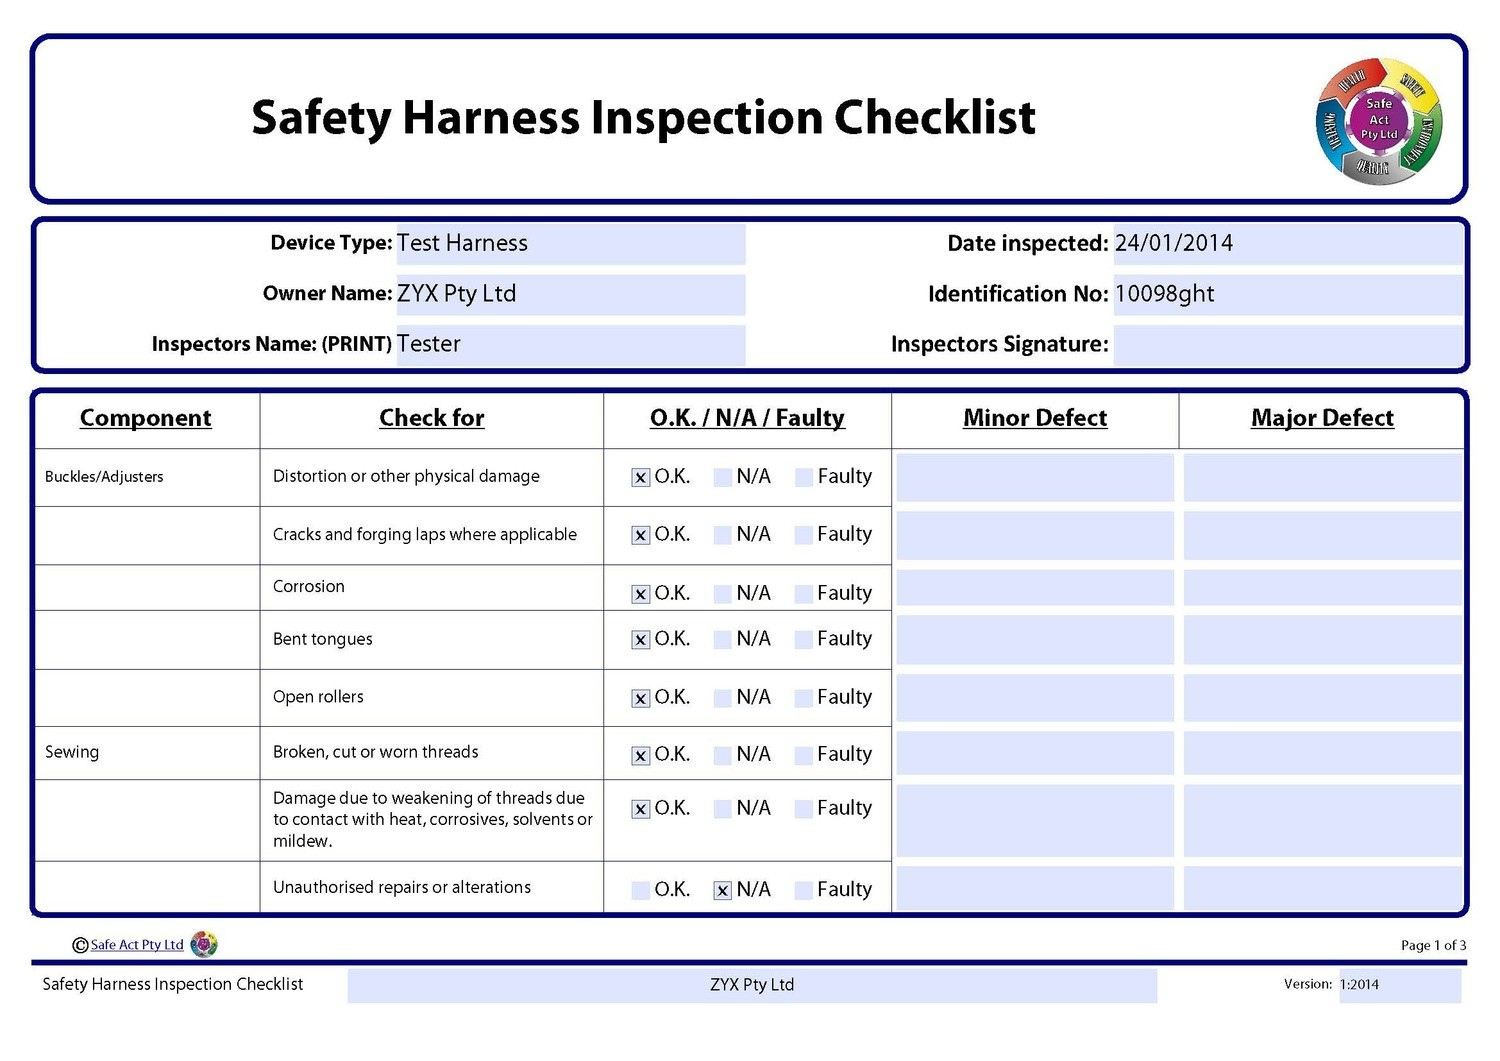Click the small footer Safe Act logo icon
1500x1061 pixels.
coord(204,944)
